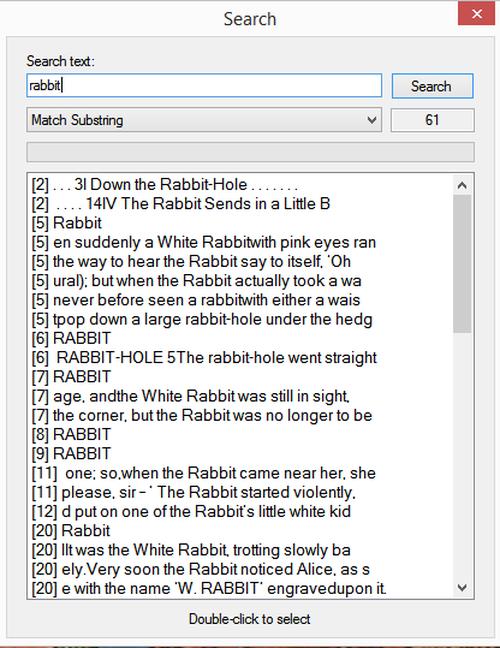Screen dimensions: 500x648
Task: Select result 'W. RABBIT' engravedupon it
Action: pyautogui.click(x=209, y=588)
